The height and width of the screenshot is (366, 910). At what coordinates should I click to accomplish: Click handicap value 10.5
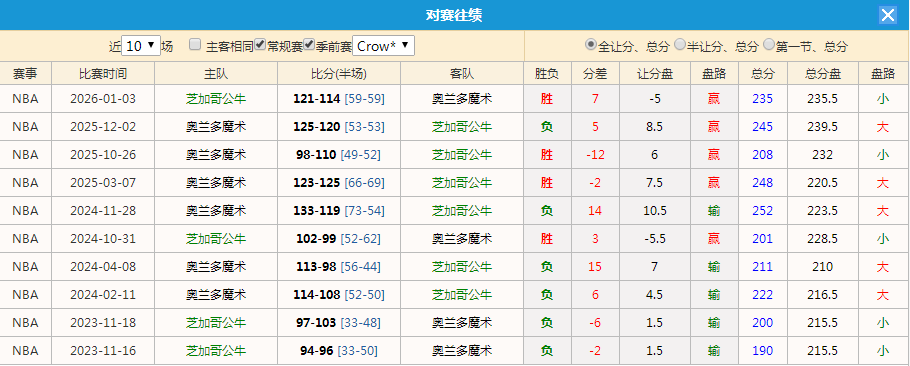tap(655, 211)
